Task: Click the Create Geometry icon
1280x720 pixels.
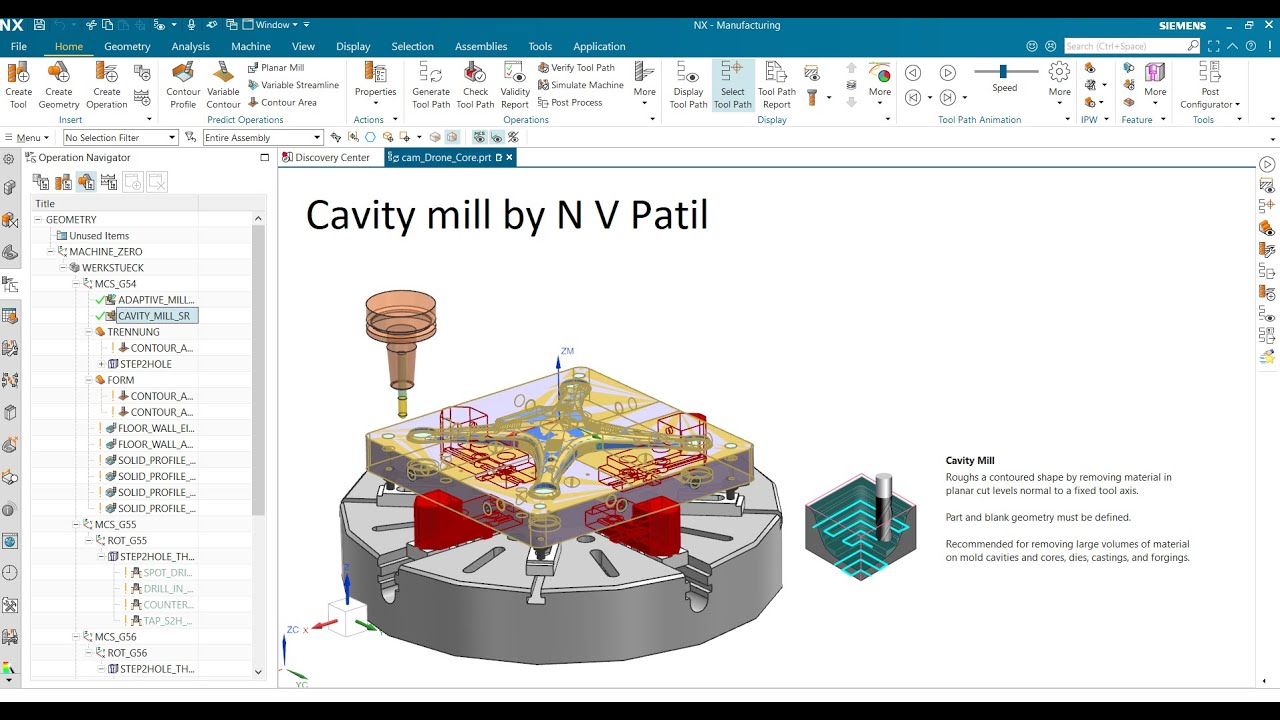Action: click(x=59, y=84)
